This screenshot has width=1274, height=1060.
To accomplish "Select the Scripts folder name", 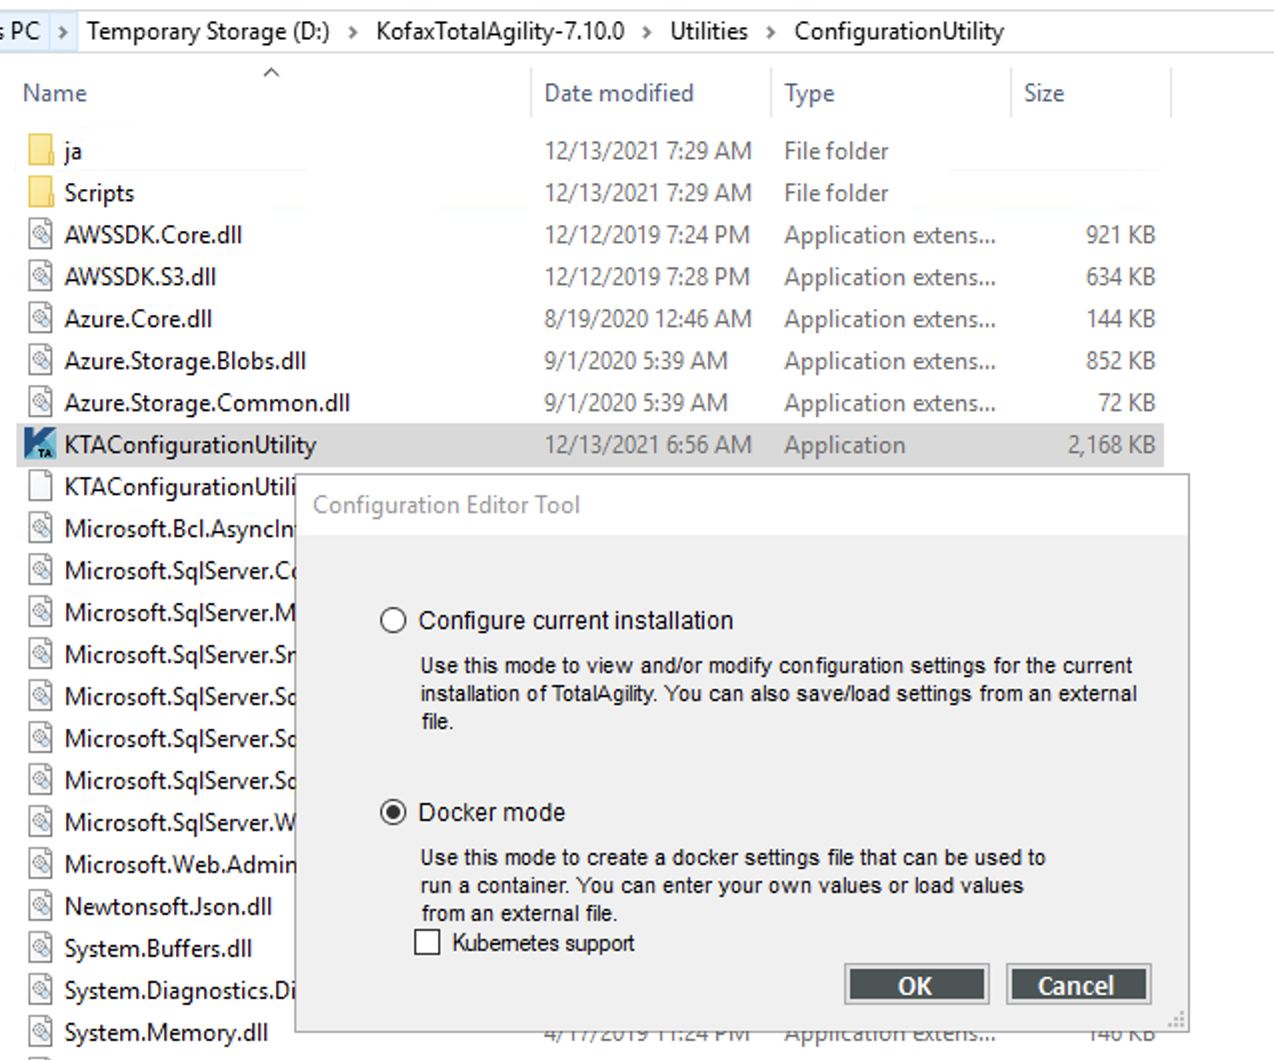I will [99, 192].
